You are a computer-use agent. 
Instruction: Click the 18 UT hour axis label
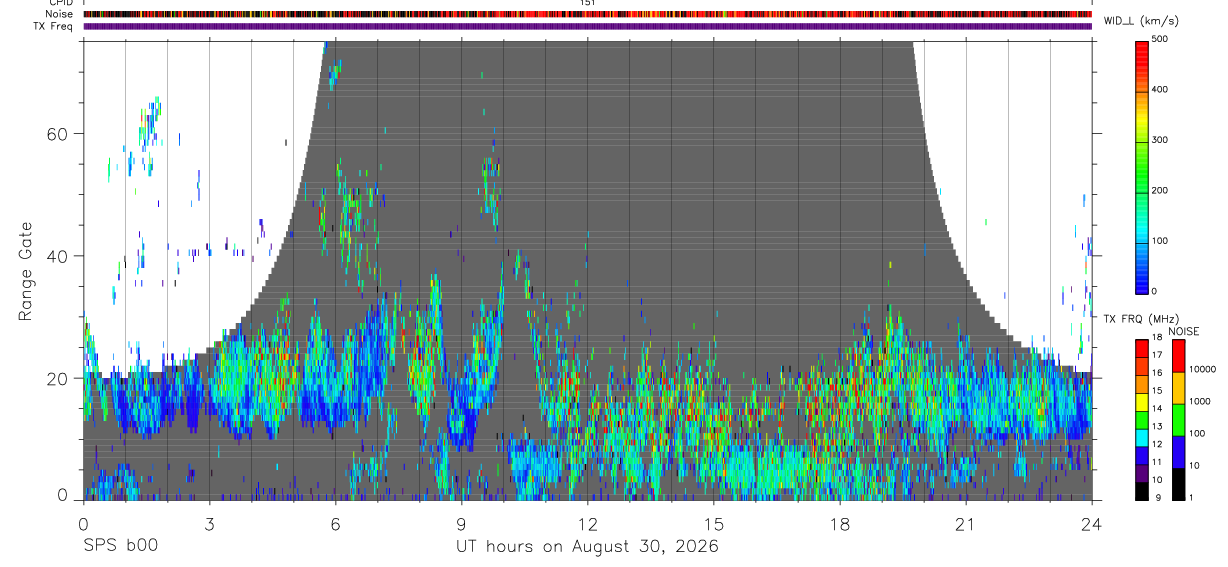(x=840, y=523)
